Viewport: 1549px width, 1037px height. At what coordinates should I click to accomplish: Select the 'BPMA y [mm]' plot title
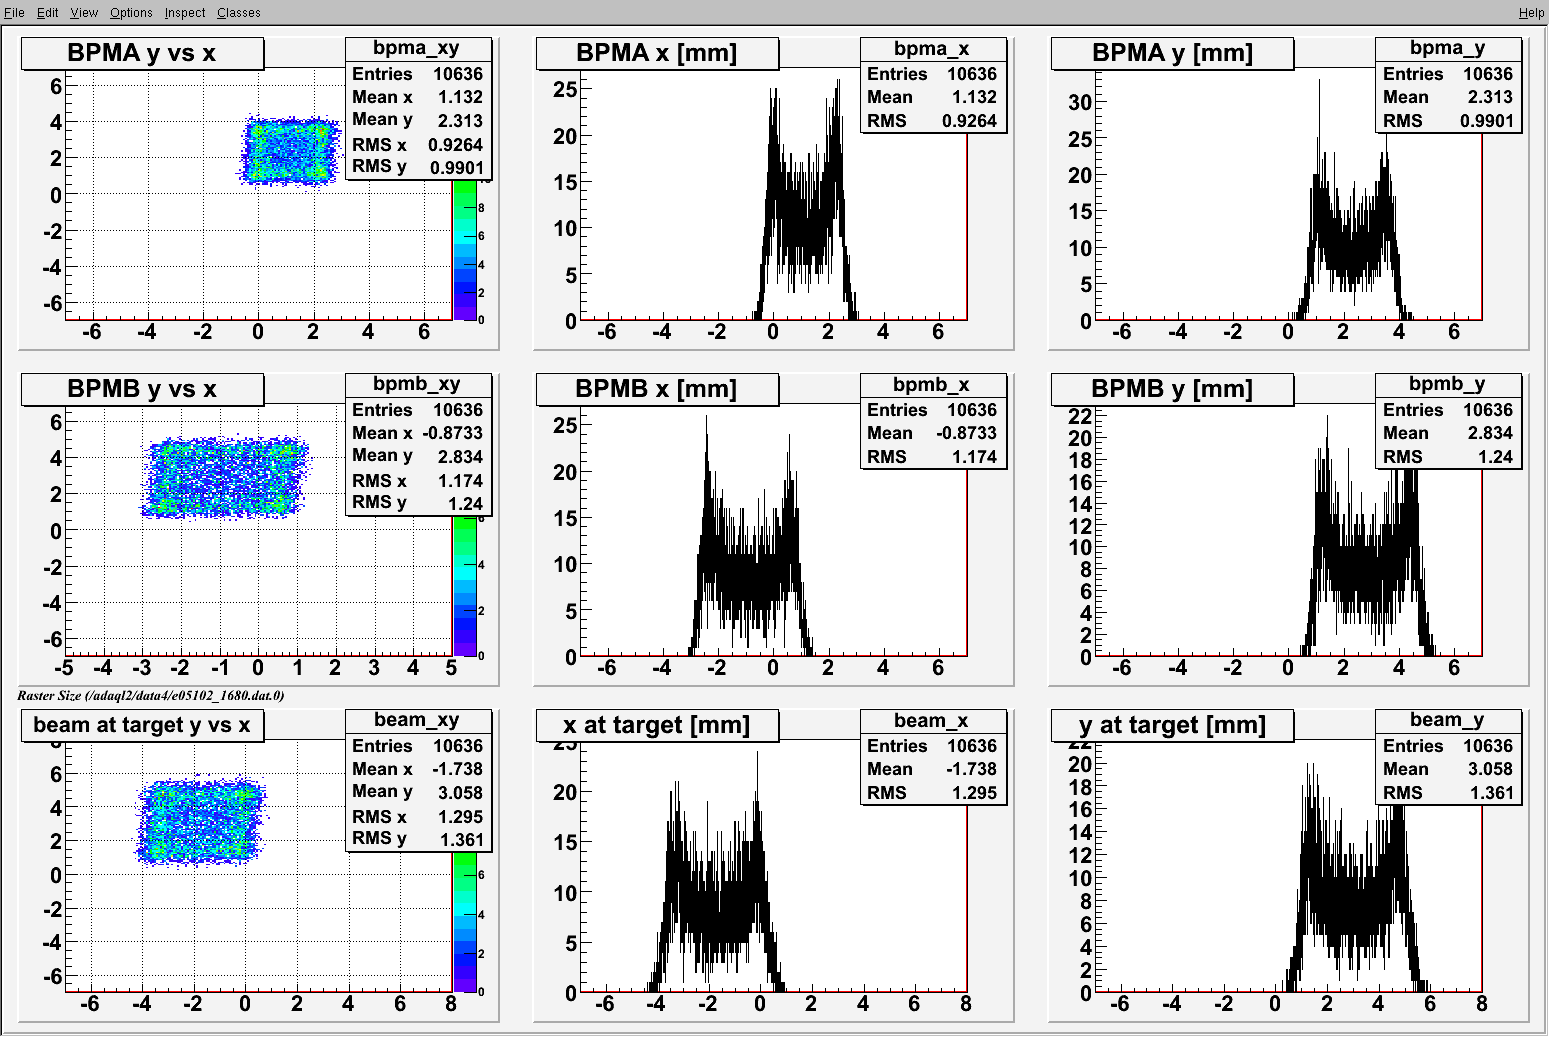point(1172,53)
